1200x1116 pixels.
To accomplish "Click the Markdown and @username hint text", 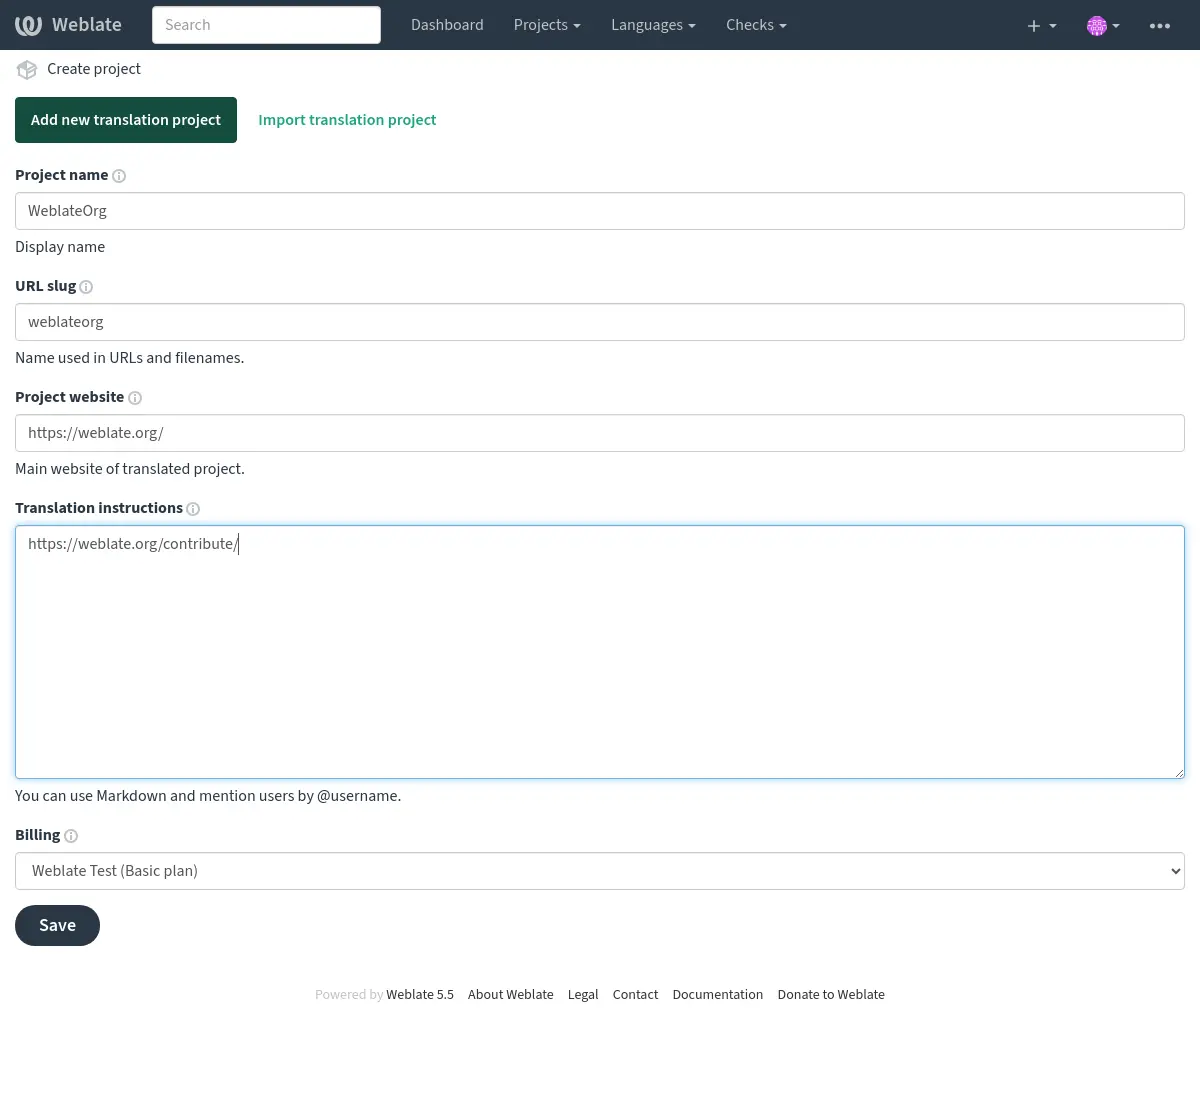I will pos(208,796).
